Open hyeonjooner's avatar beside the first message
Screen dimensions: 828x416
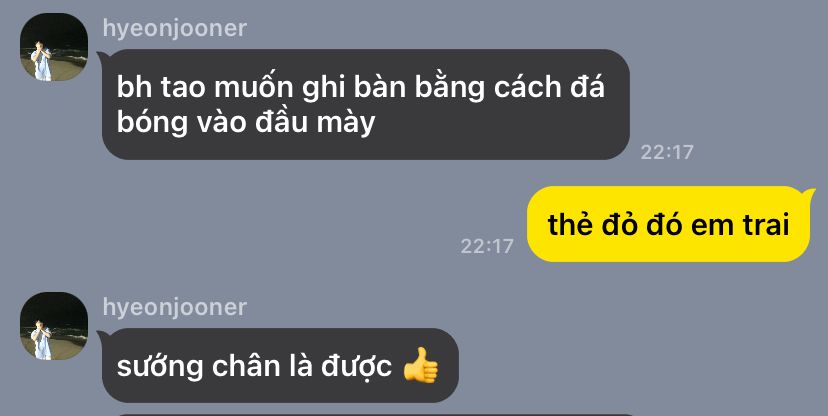[54, 47]
